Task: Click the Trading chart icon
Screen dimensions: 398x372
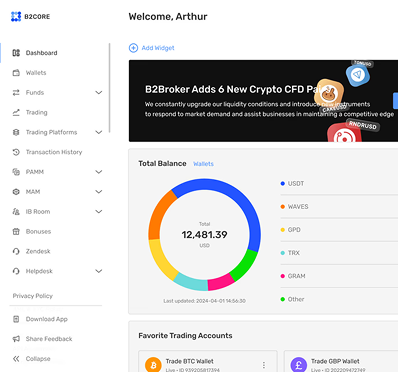Action: (x=16, y=112)
